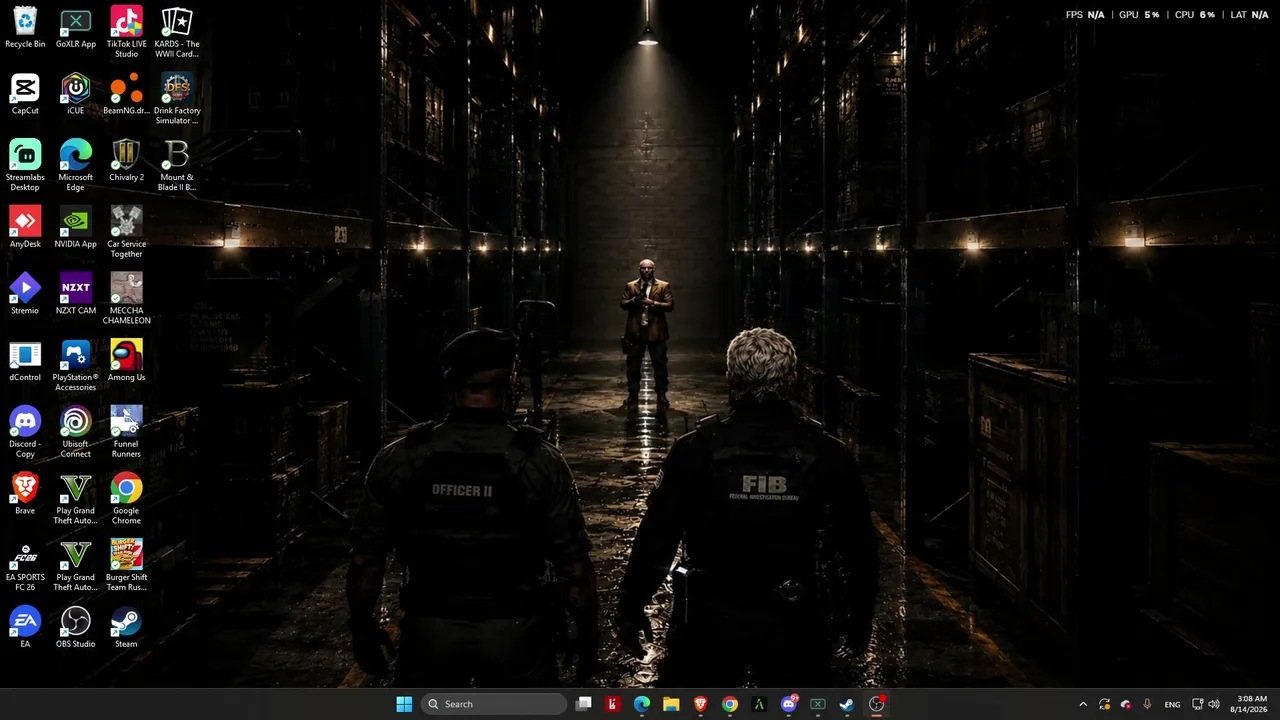Screen dimensions: 1280x720
Task: Open File Explorer from the taskbar
Action: pos(671,704)
